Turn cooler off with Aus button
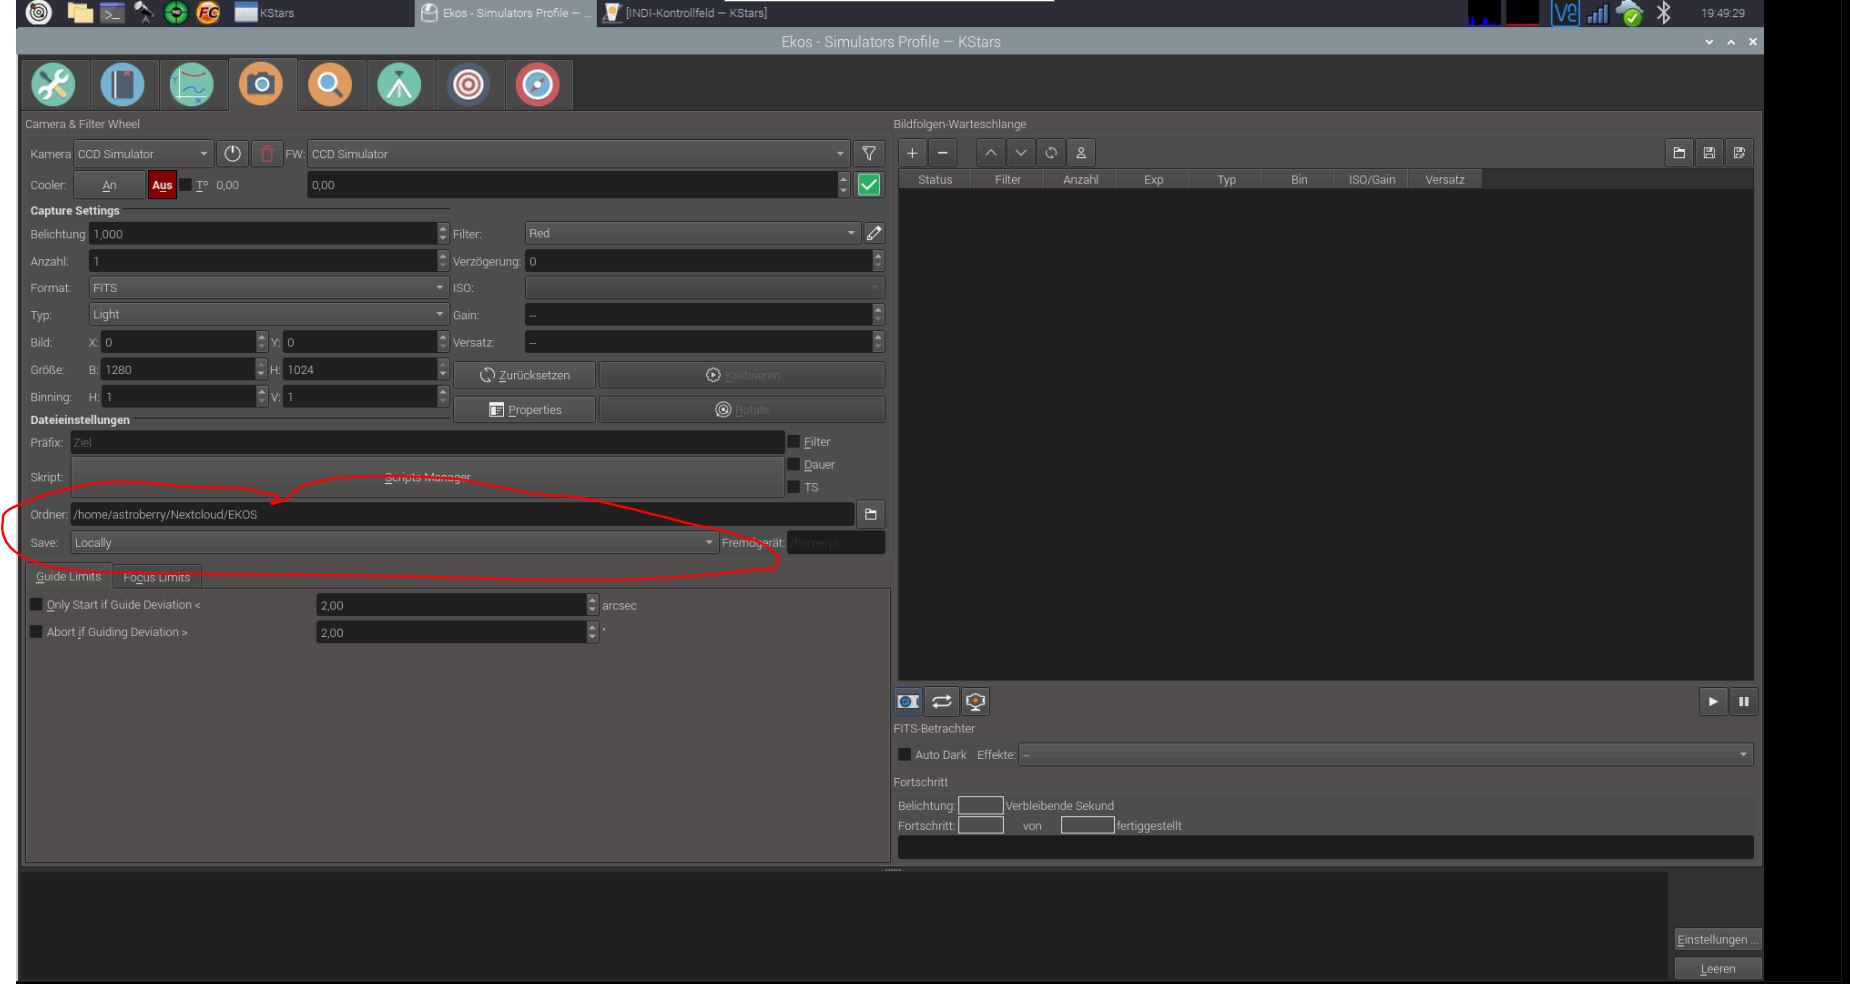Screen dimensions: 1850x984 (162, 185)
